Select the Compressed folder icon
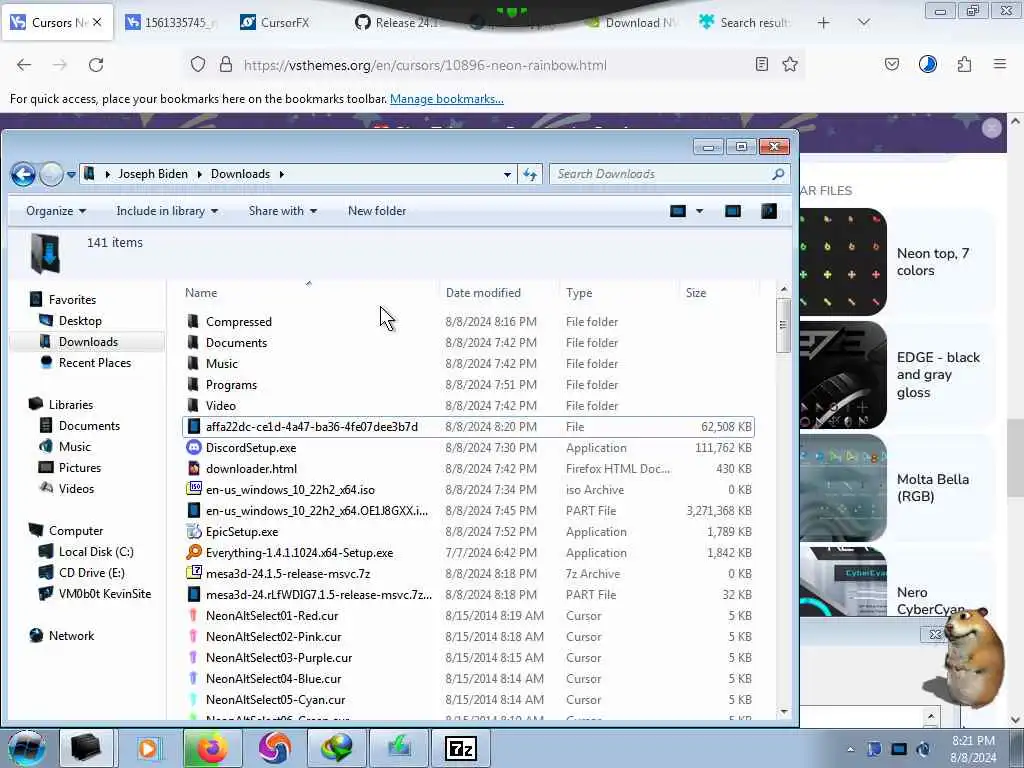 [x=193, y=321]
